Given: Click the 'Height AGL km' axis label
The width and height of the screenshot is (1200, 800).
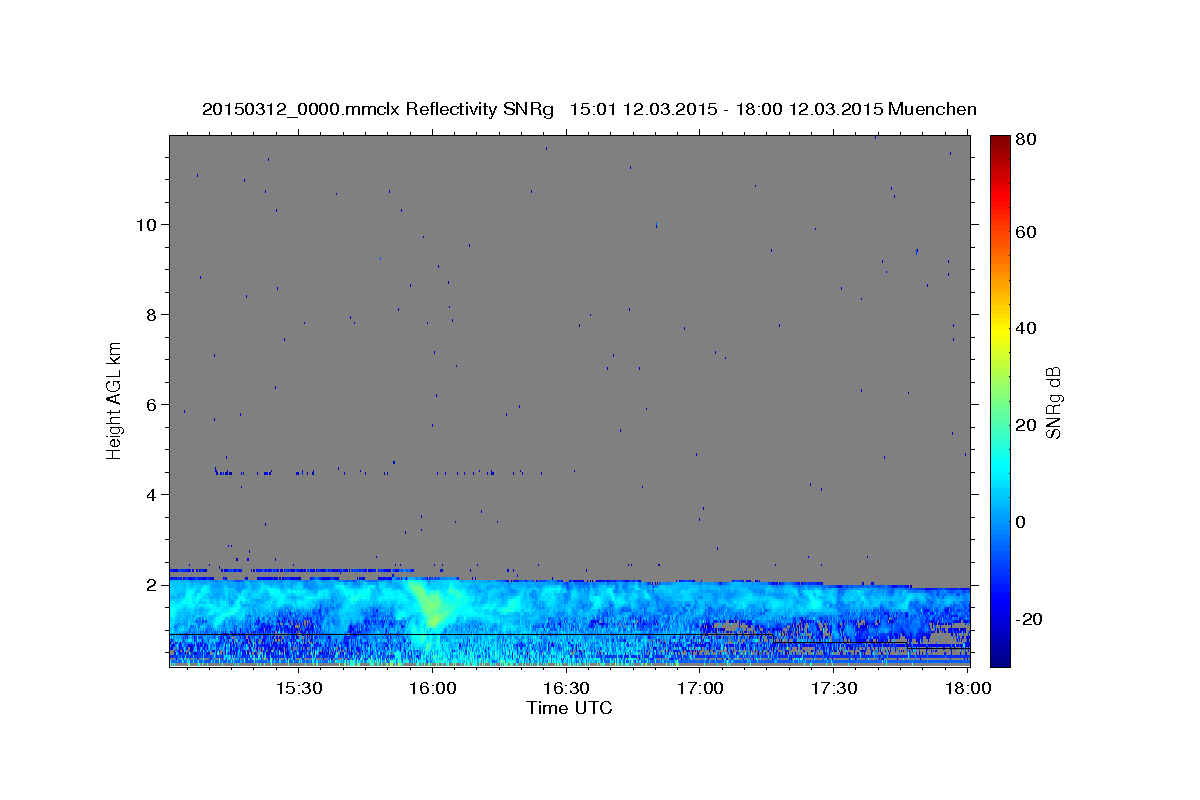Looking at the screenshot, I should click(115, 401).
